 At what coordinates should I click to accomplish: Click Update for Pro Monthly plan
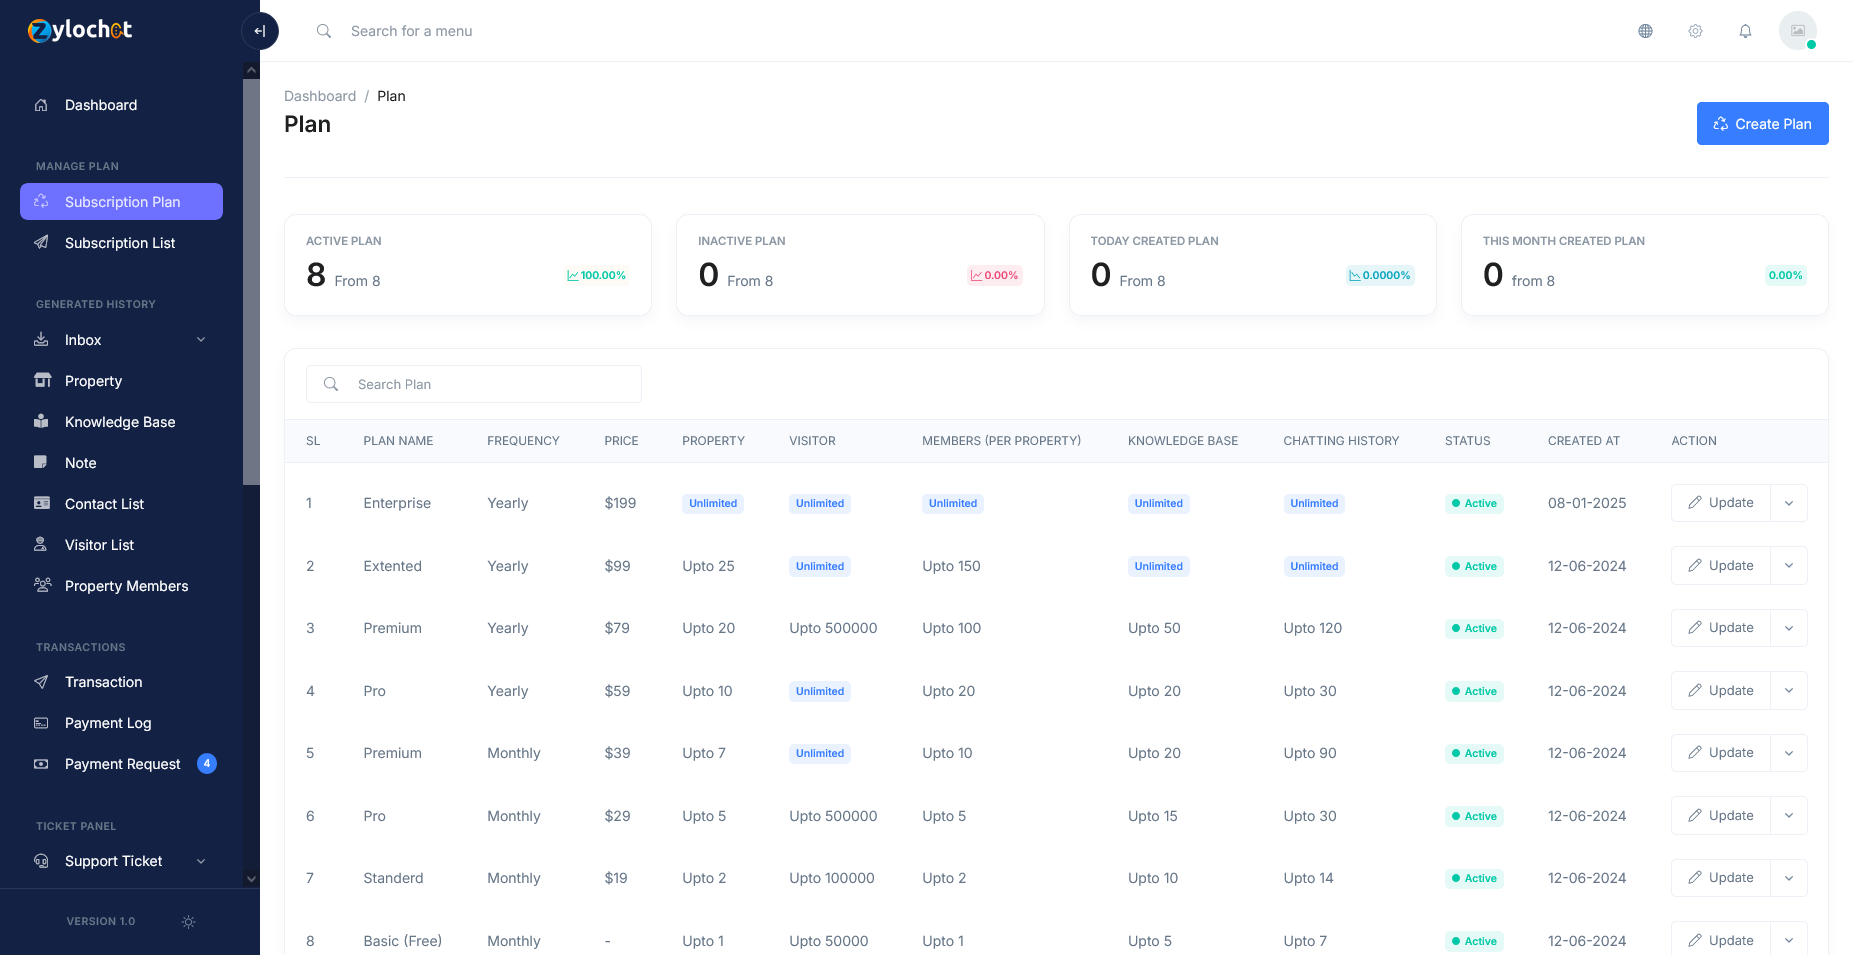(x=1720, y=816)
